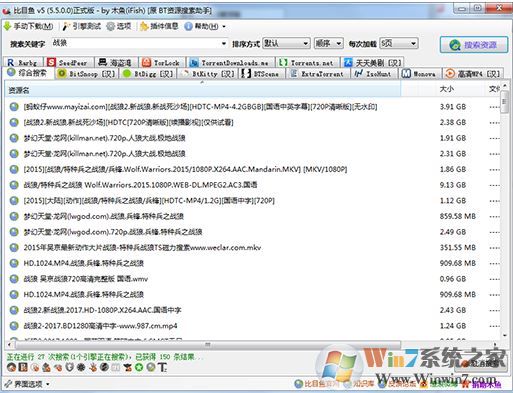Click the green circular engine icon in status row
Image resolution: width=513 pixels, height=393 pixels.
[x=139, y=367]
